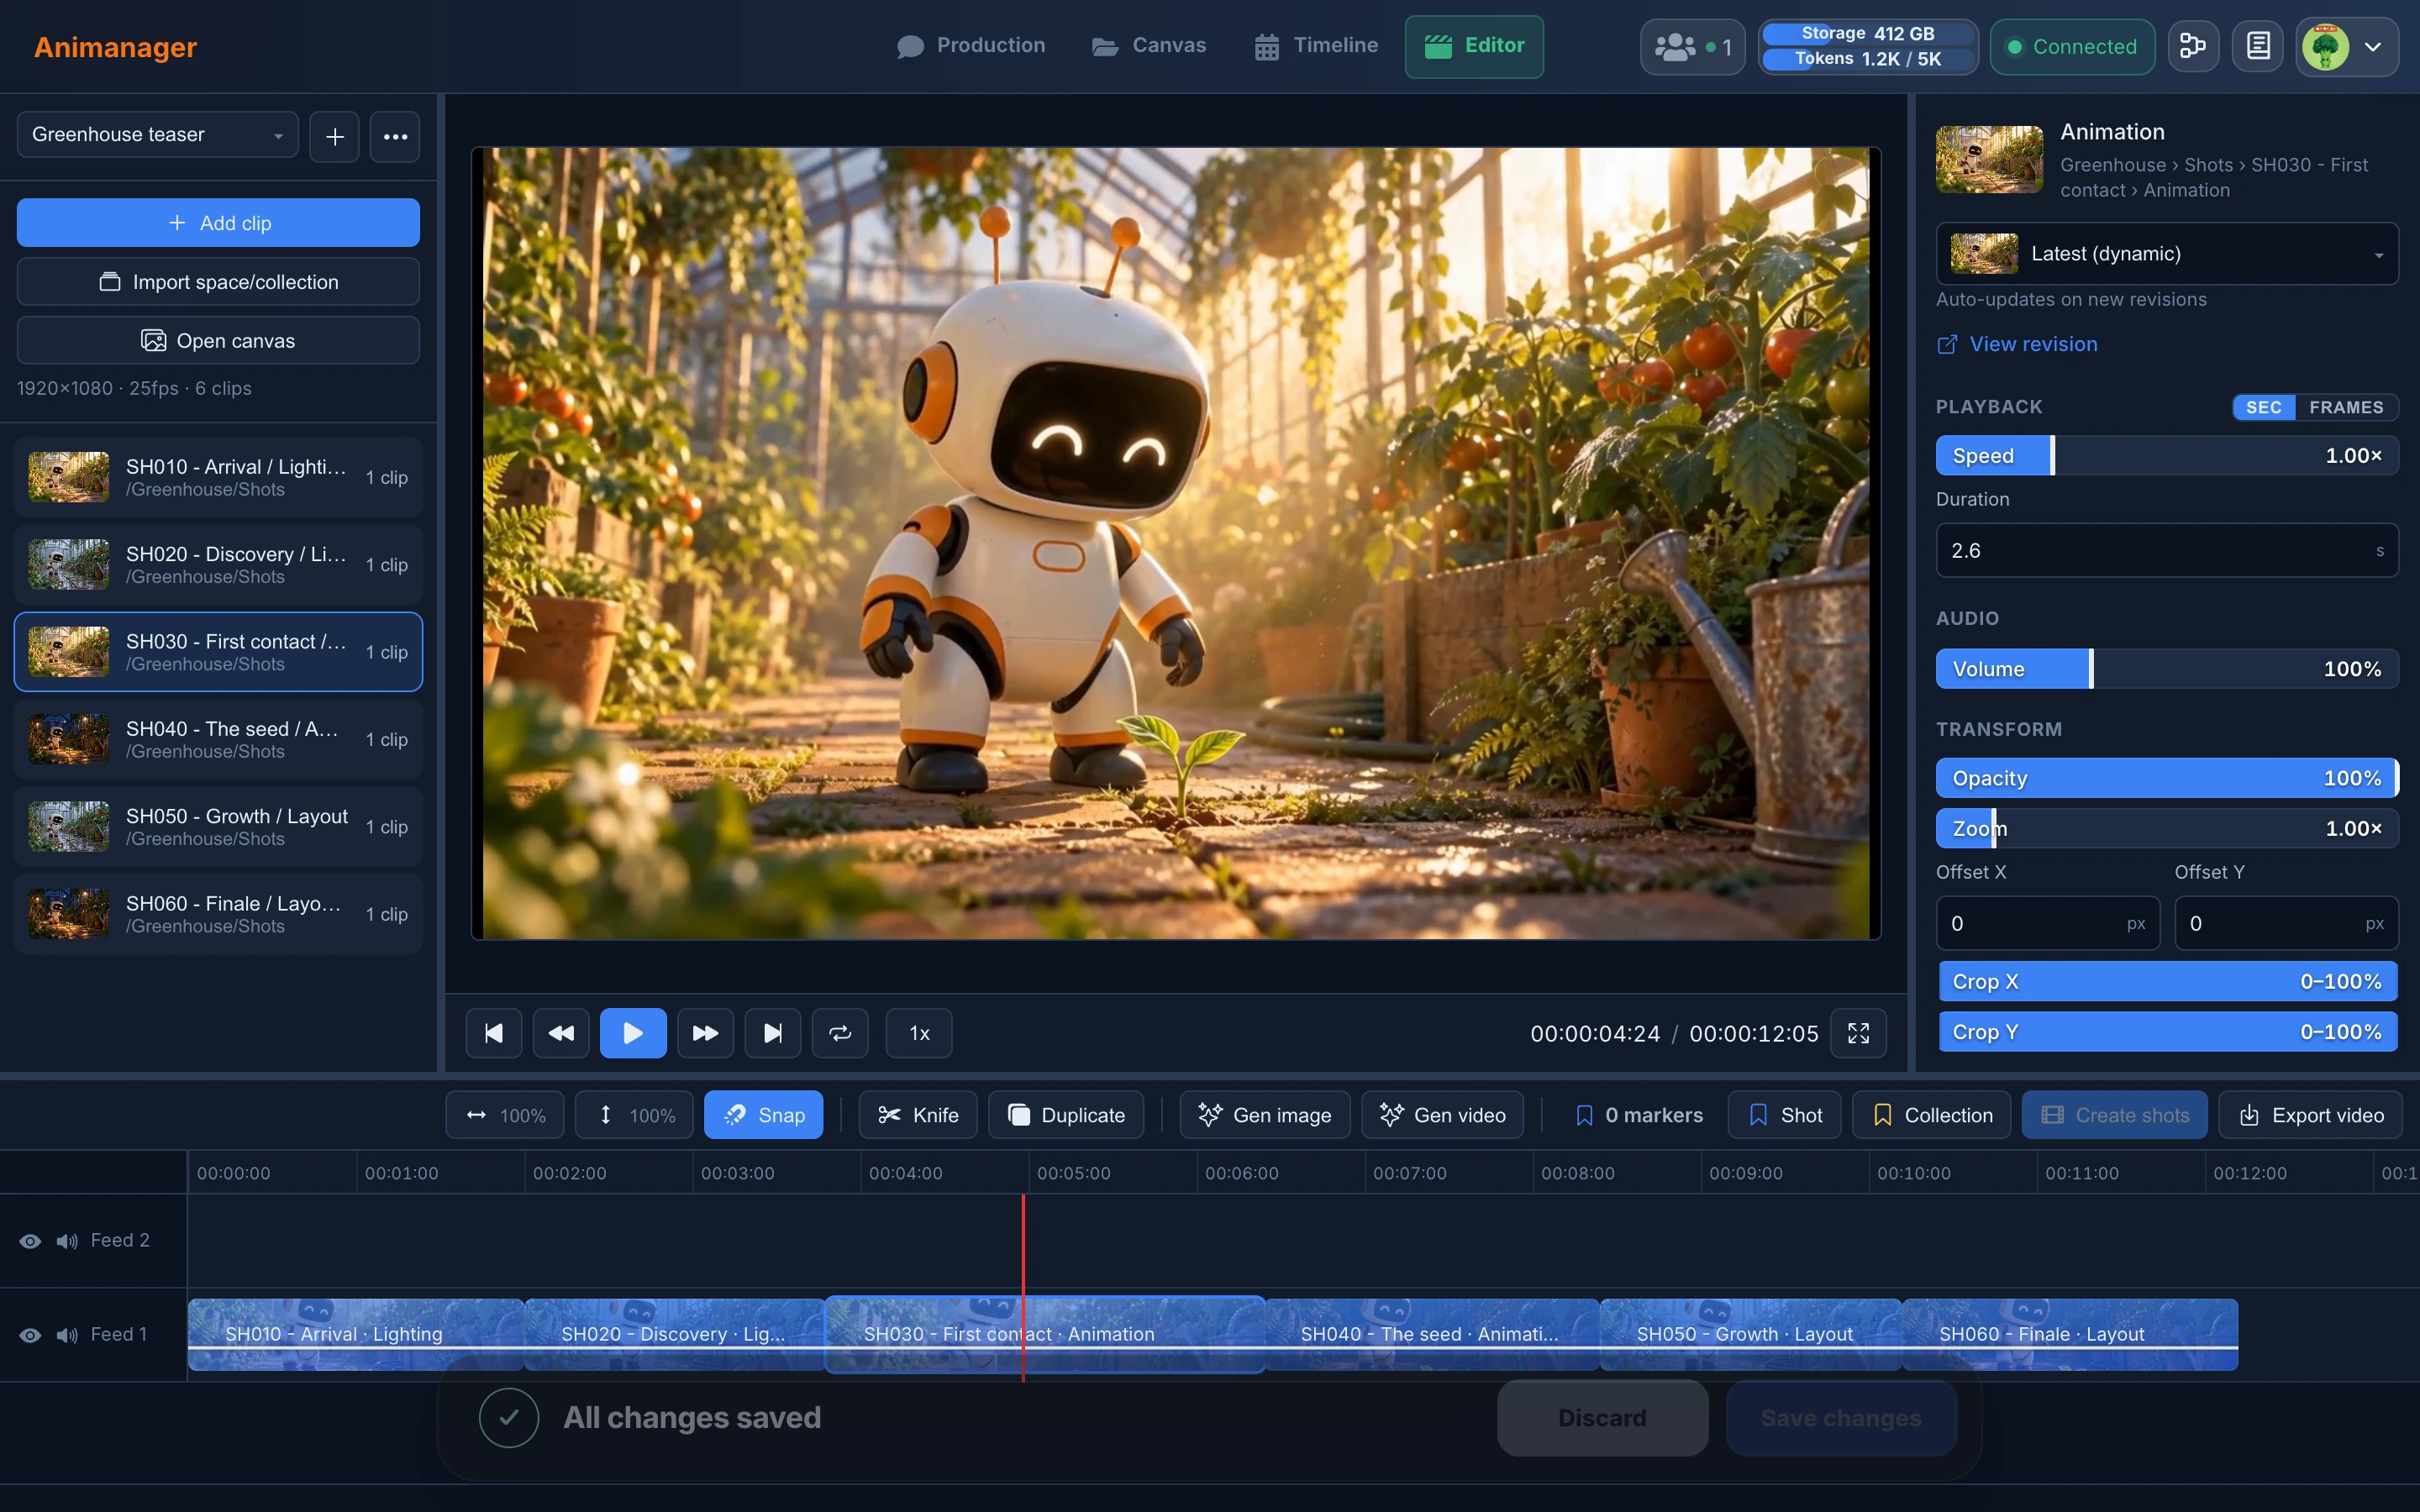Open the View revision link
This screenshot has width=2420, height=1512.
coord(2017,344)
